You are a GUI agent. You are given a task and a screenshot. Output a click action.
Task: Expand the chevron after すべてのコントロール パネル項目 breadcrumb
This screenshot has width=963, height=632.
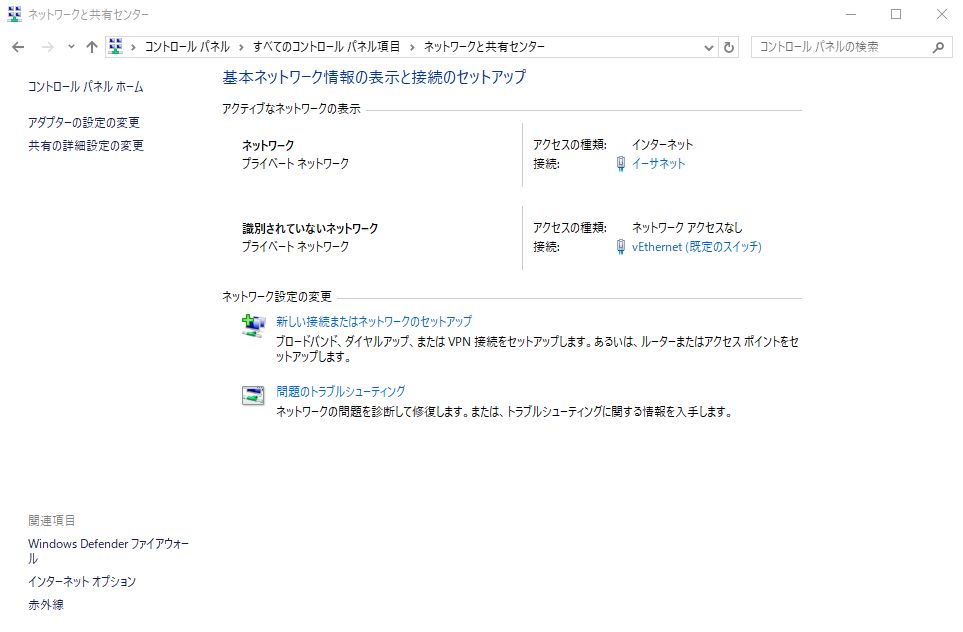412,47
